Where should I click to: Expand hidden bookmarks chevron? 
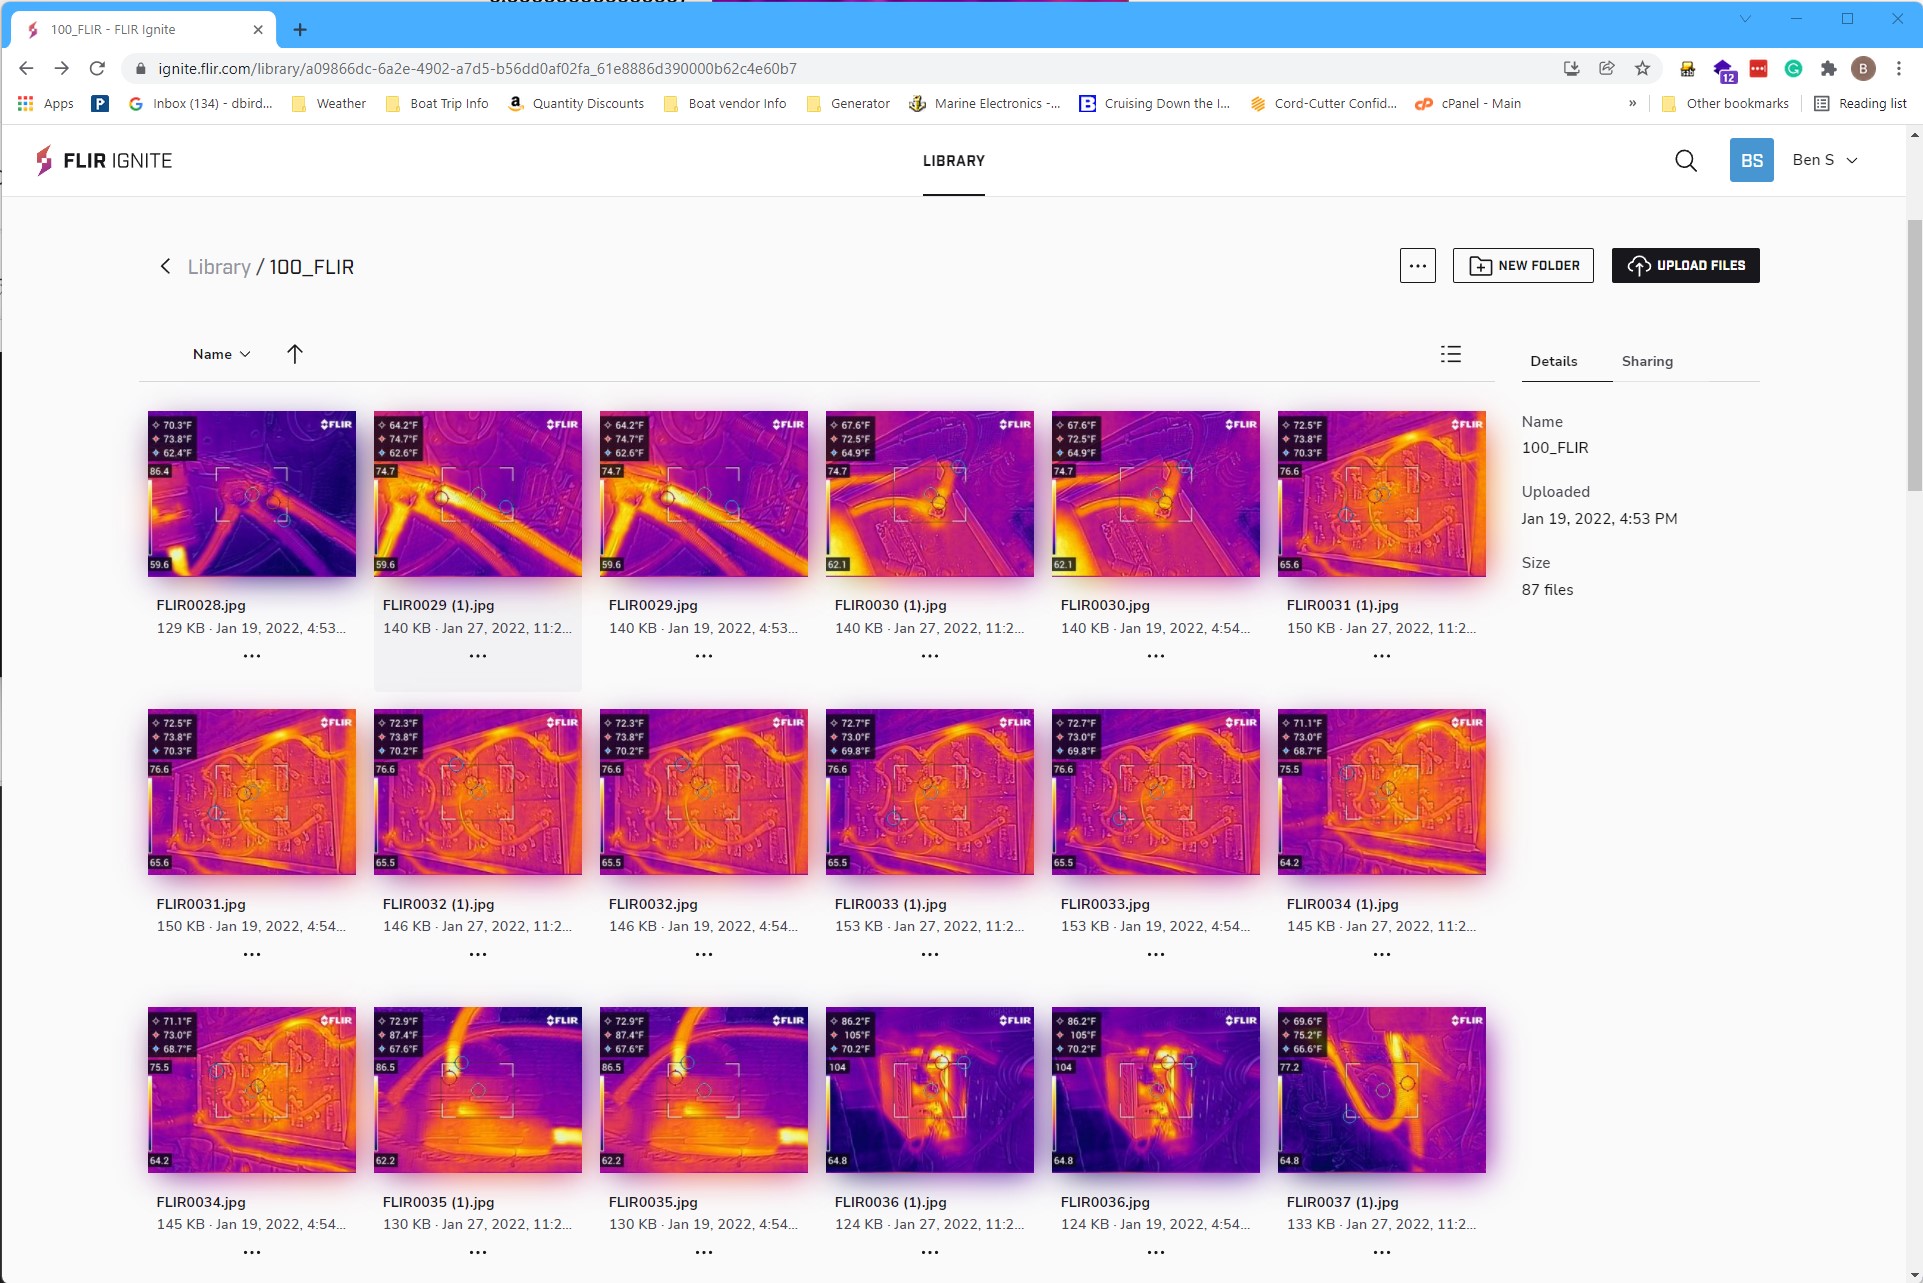pos(1632,103)
